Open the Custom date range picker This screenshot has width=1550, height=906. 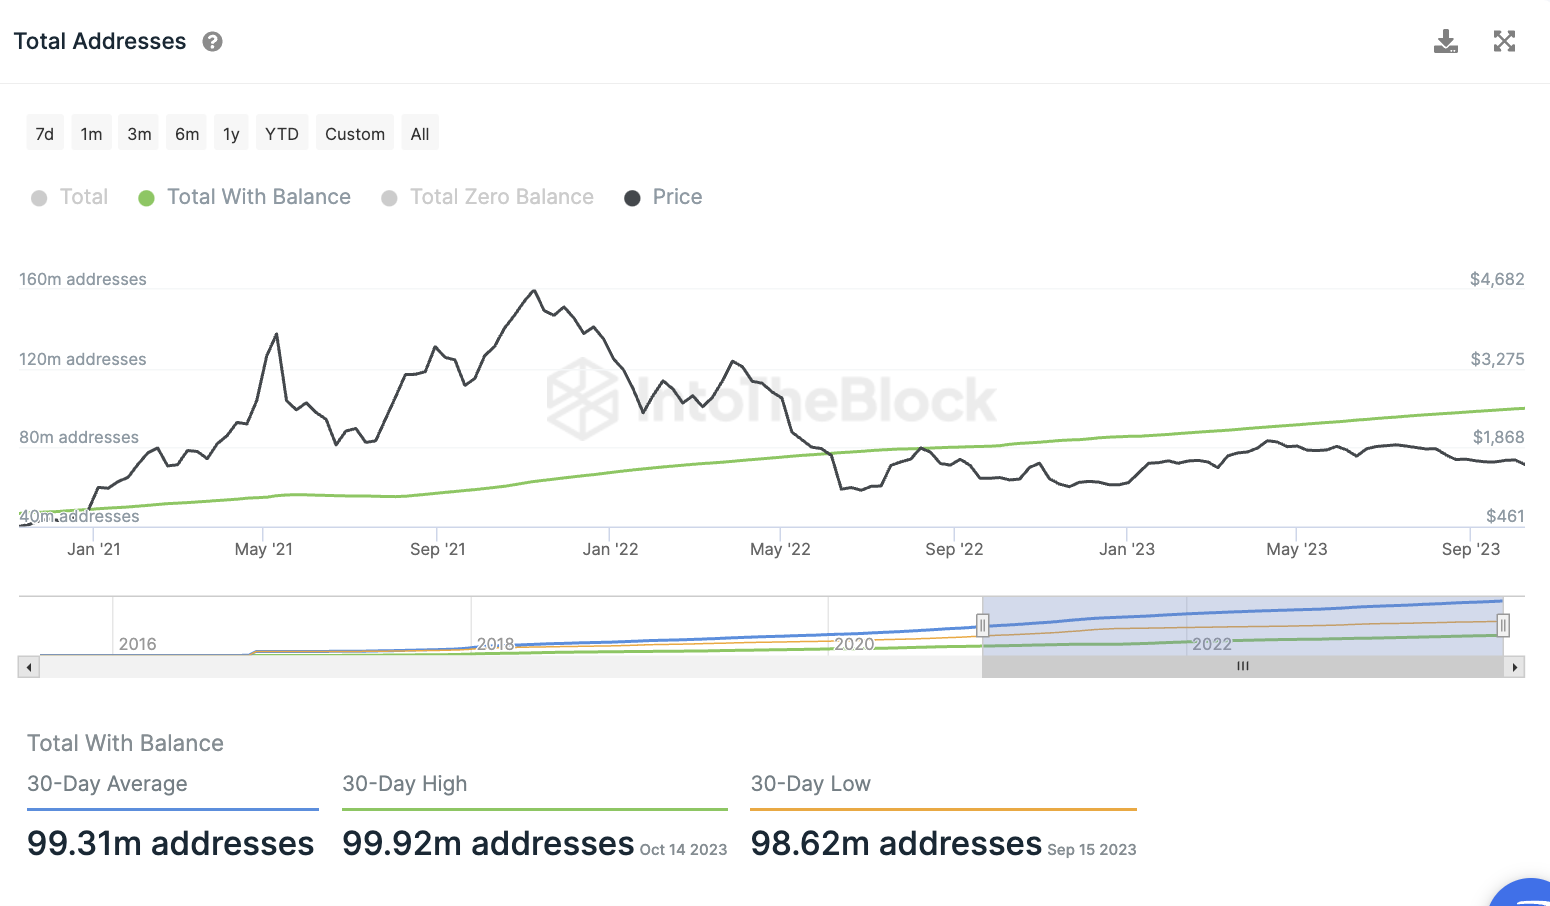click(x=355, y=133)
